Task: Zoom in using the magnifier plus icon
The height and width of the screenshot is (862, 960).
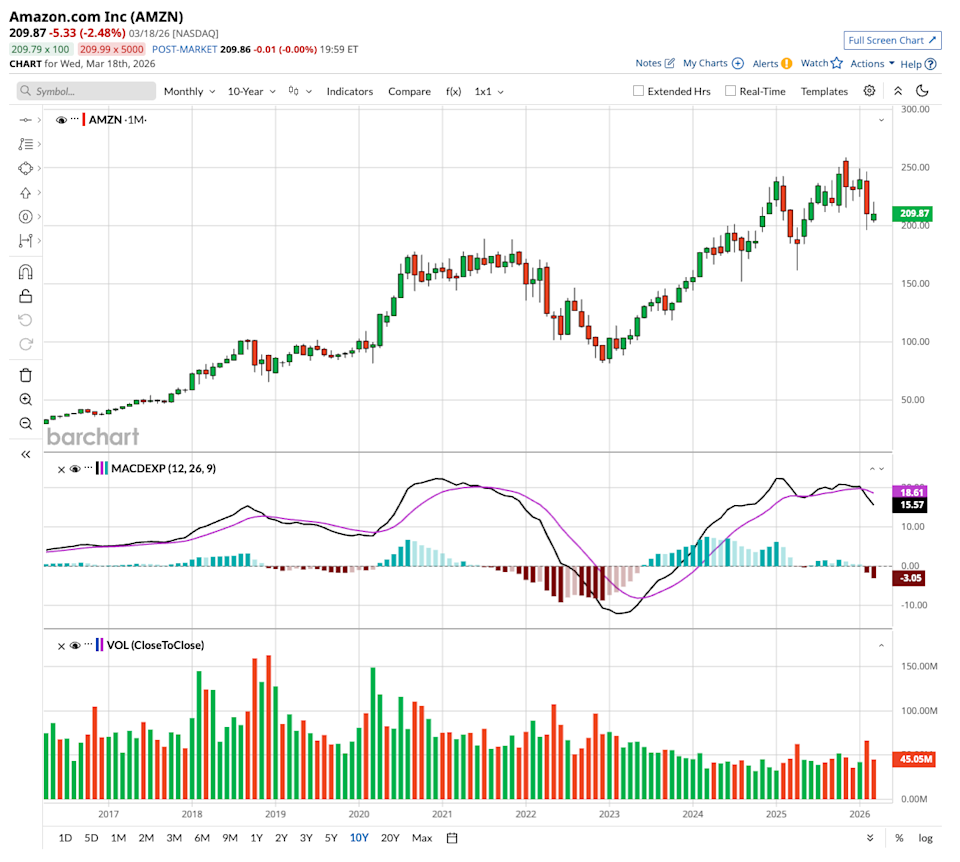Action: point(26,399)
